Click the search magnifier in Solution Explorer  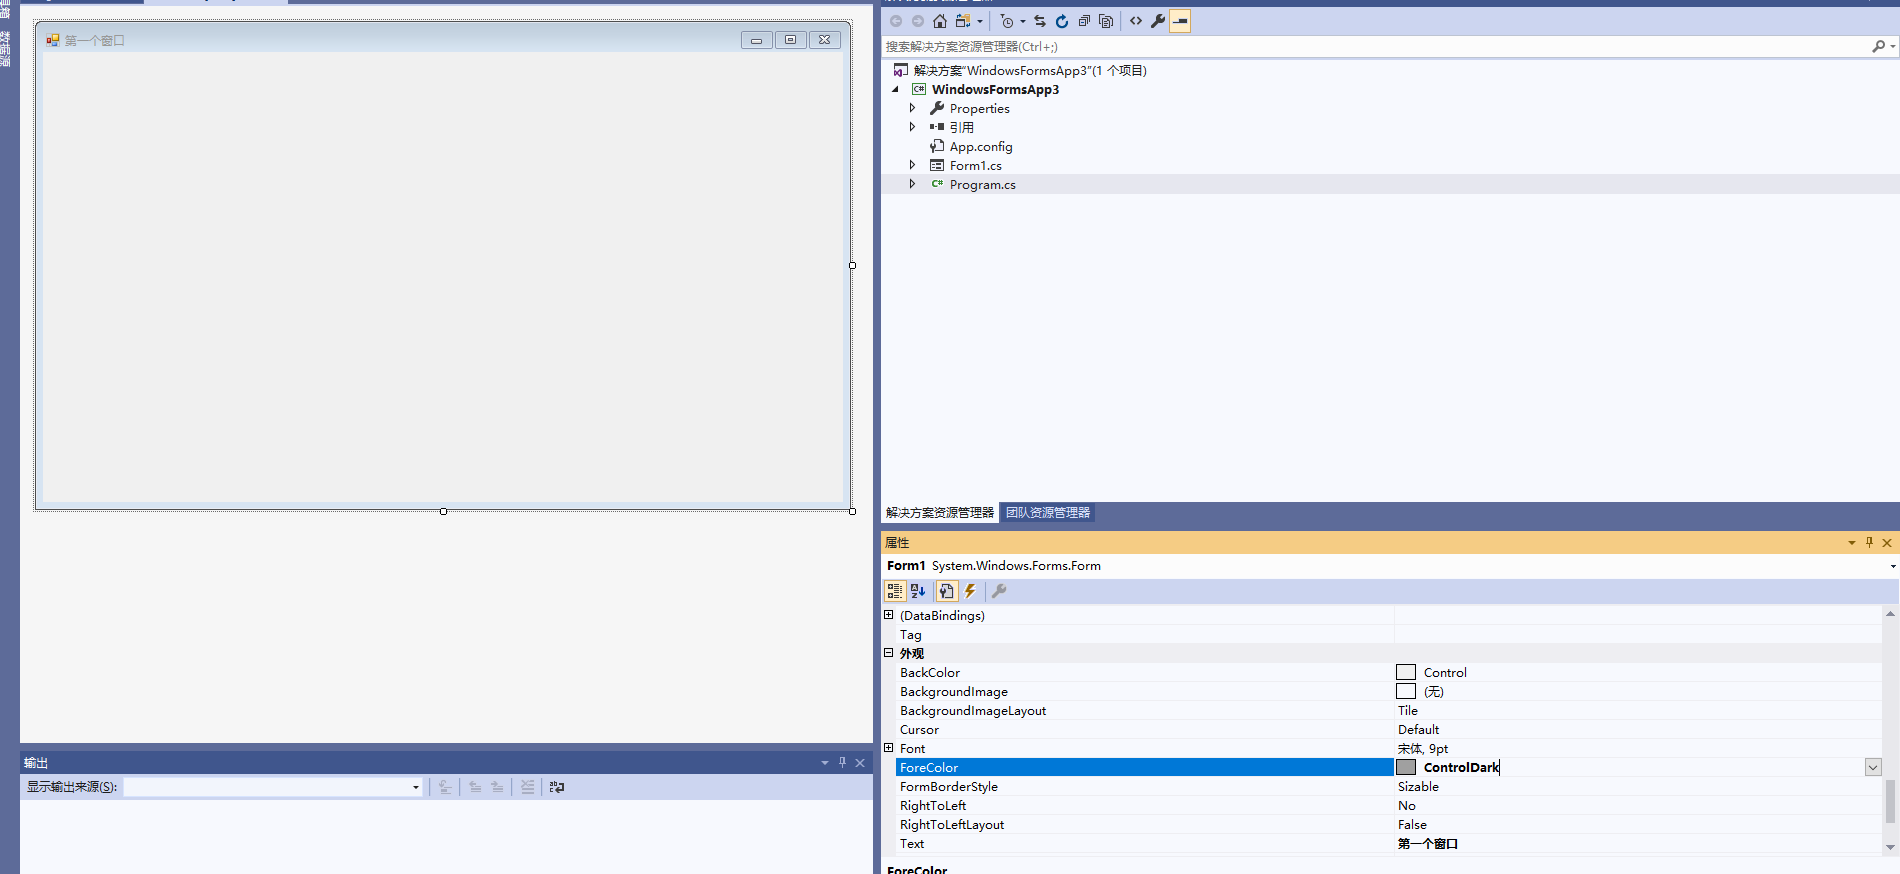pyautogui.click(x=1878, y=46)
